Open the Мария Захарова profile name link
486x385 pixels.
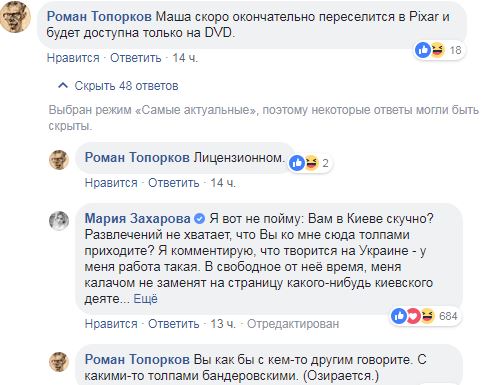[x=138, y=219]
